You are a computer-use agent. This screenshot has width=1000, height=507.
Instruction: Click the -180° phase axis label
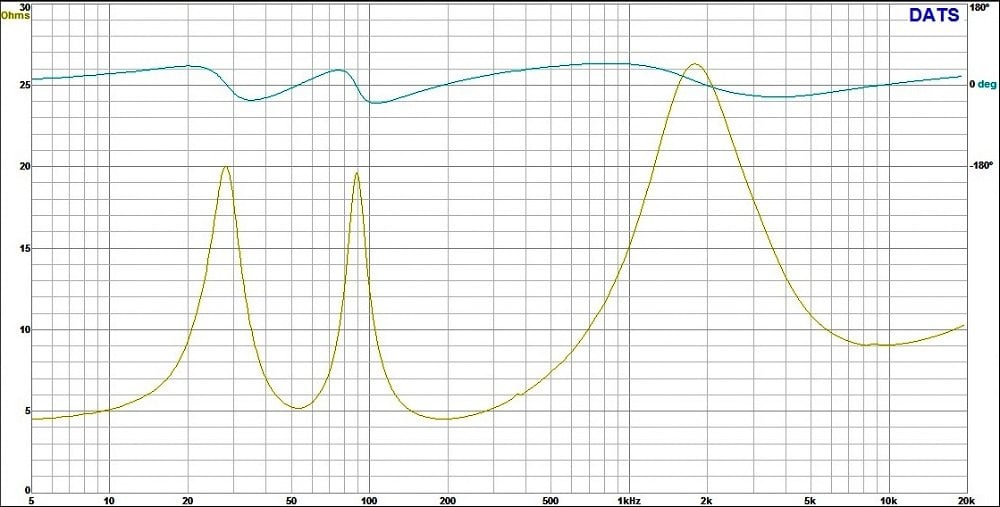[982, 166]
